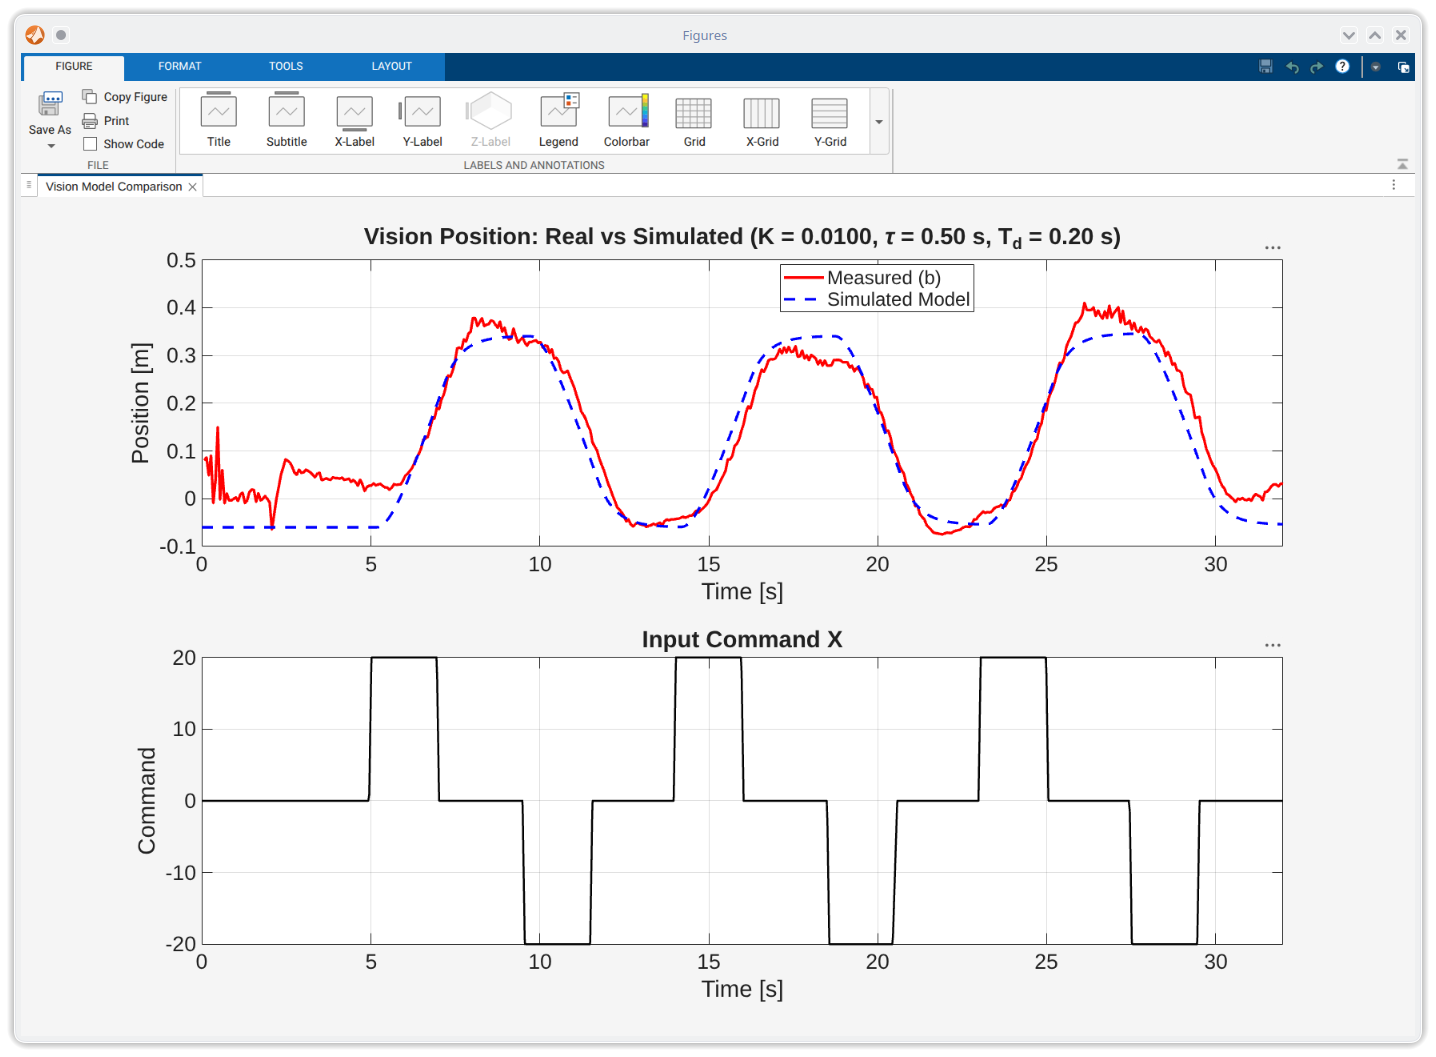Switch to the FORMAT tab
This screenshot has width=1436, height=1057.
[x=180, y=66]
